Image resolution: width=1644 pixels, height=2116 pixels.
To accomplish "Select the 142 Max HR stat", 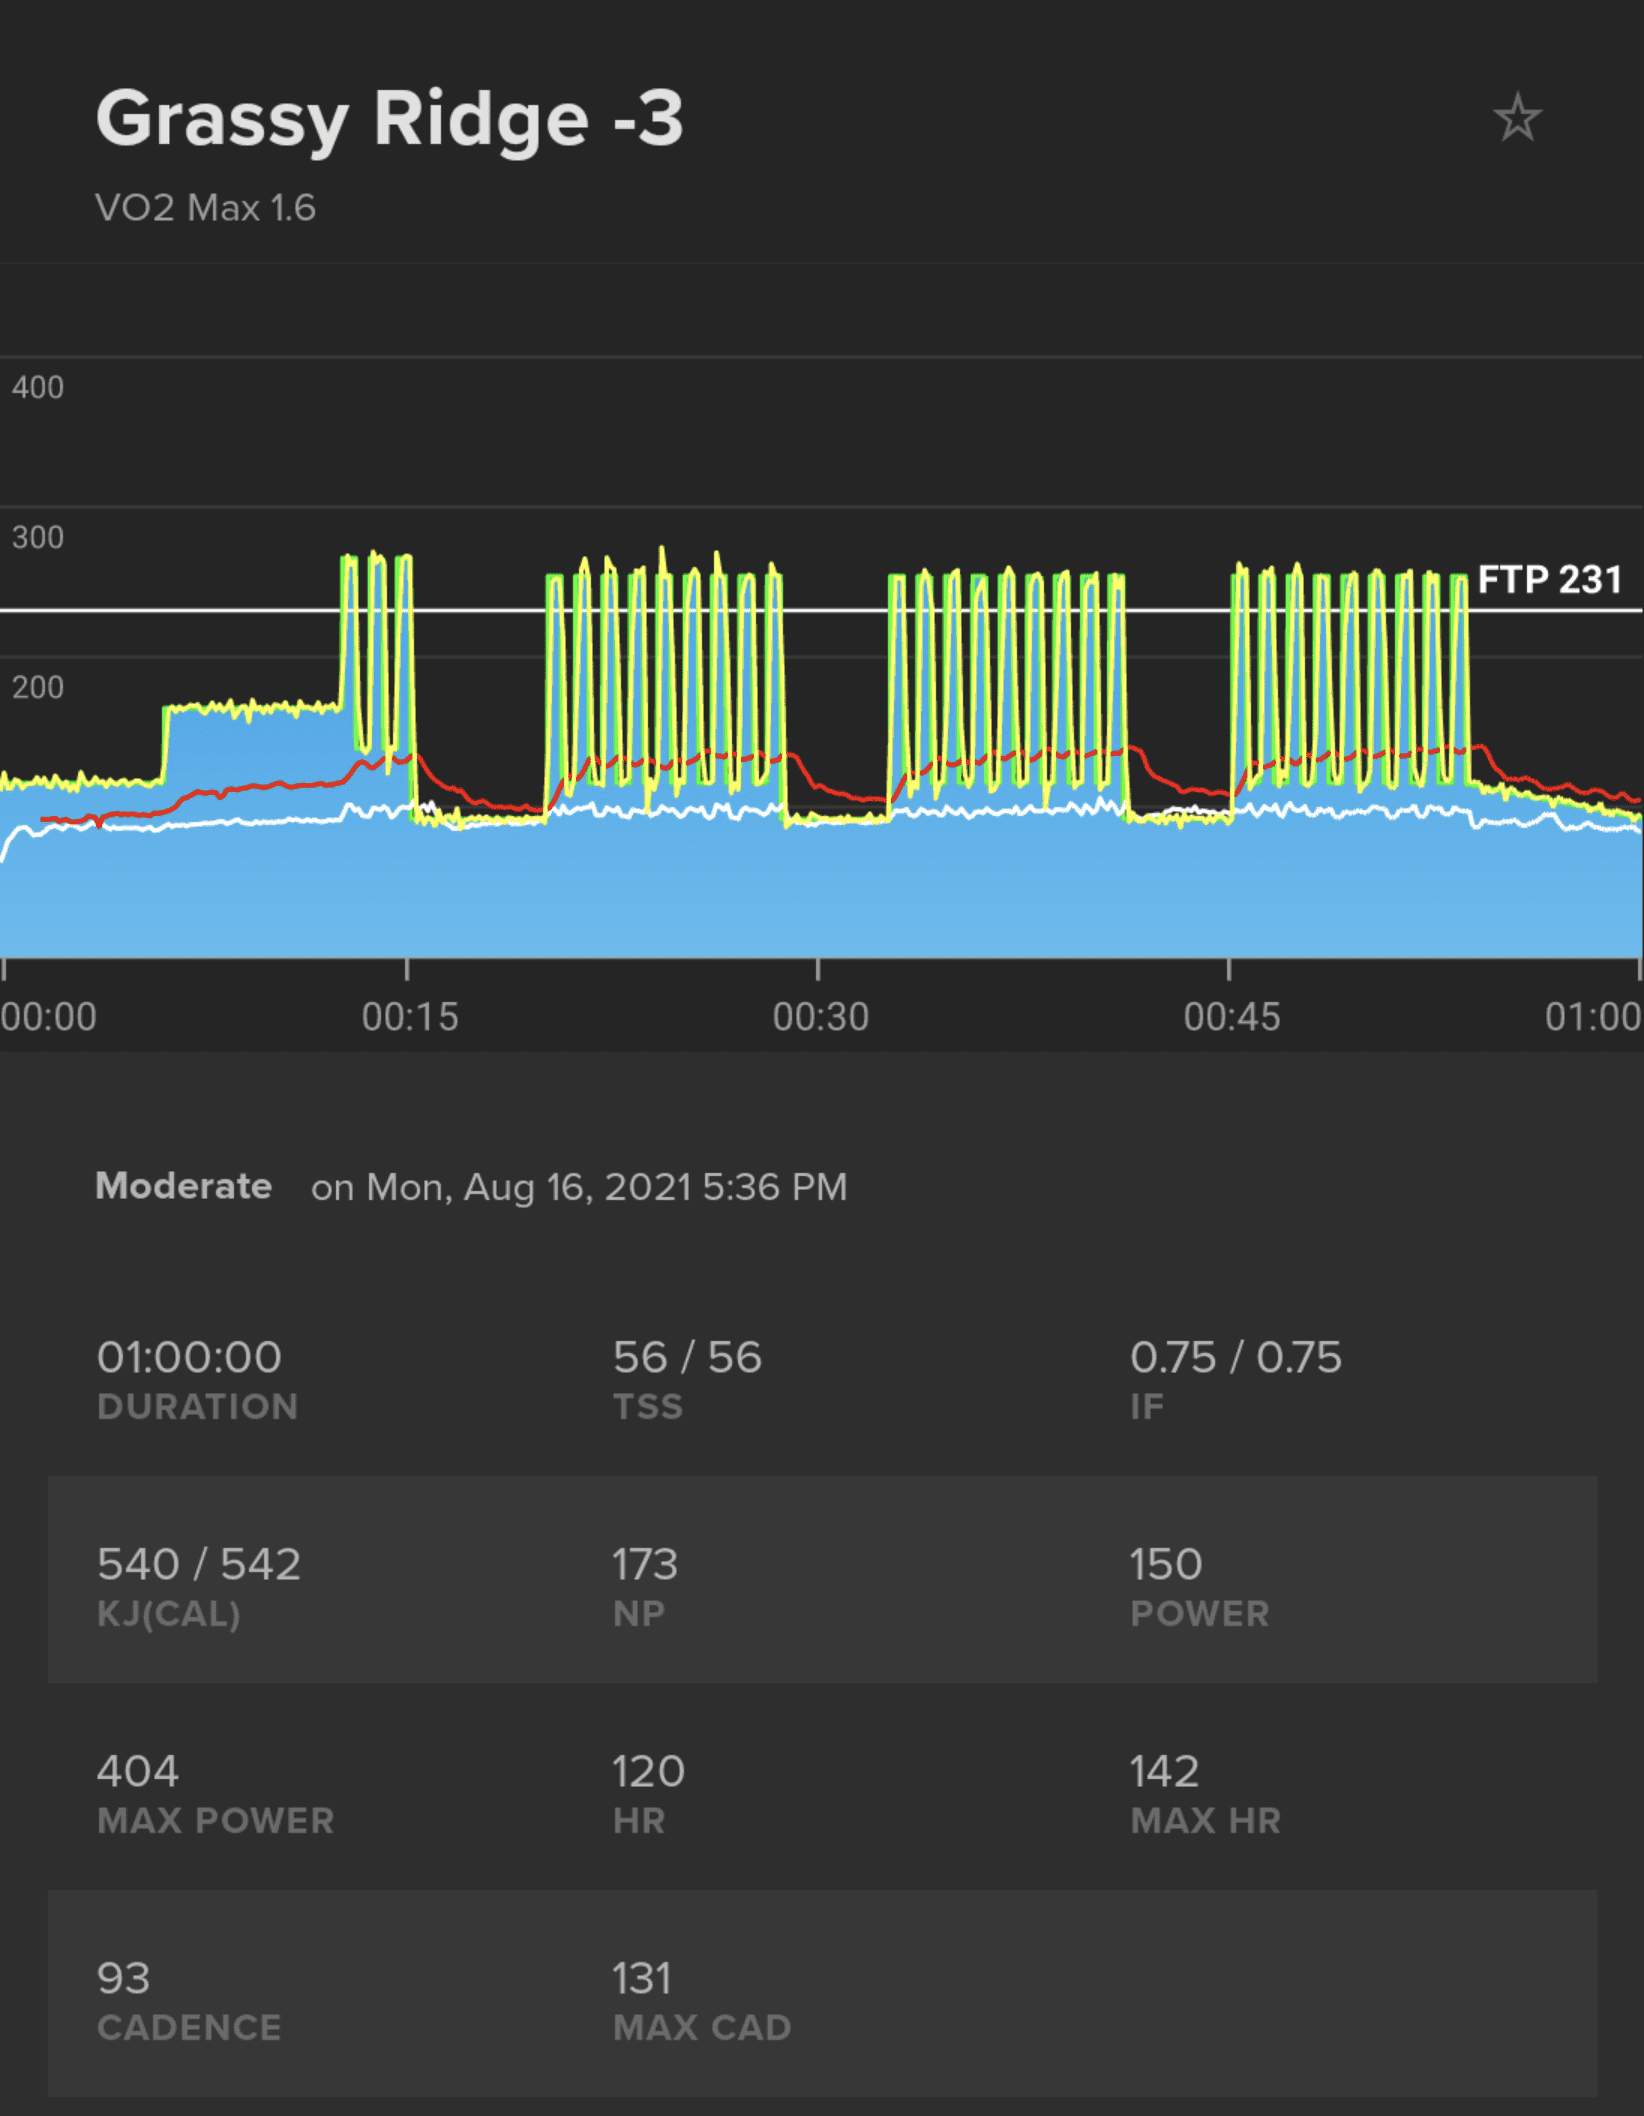I will [1164, 1772].
